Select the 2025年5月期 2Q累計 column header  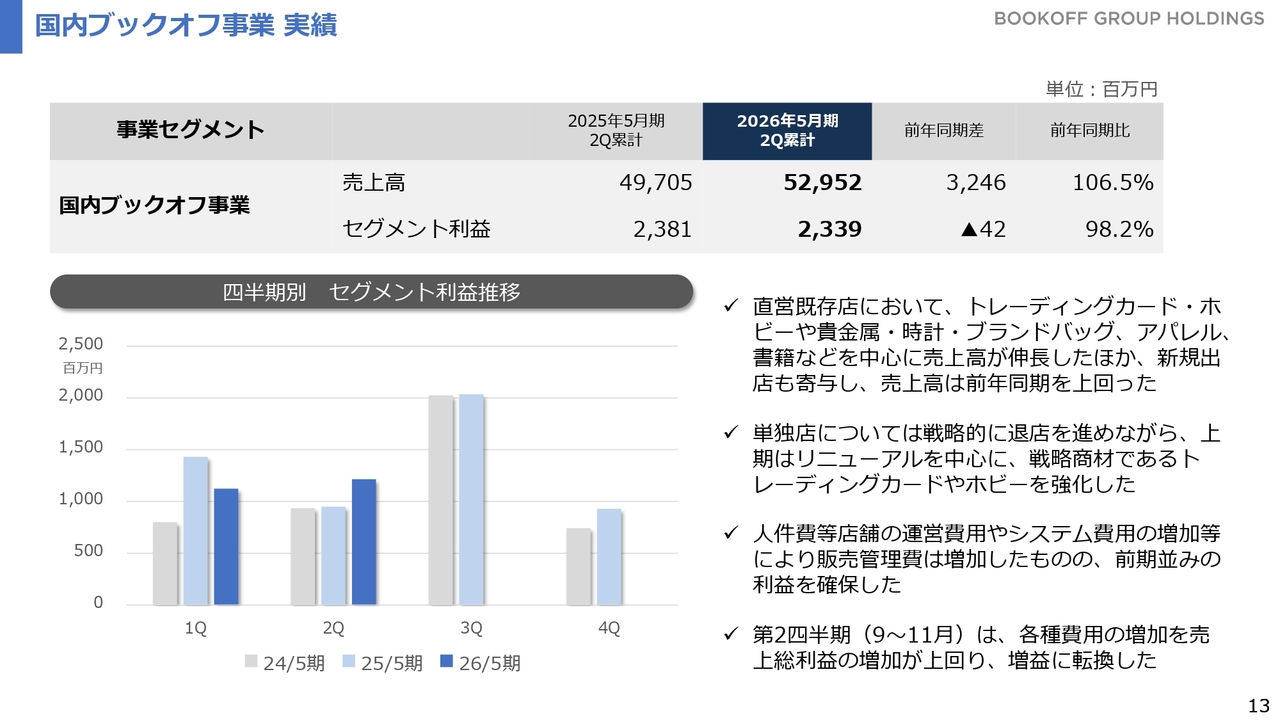point(616,131)
